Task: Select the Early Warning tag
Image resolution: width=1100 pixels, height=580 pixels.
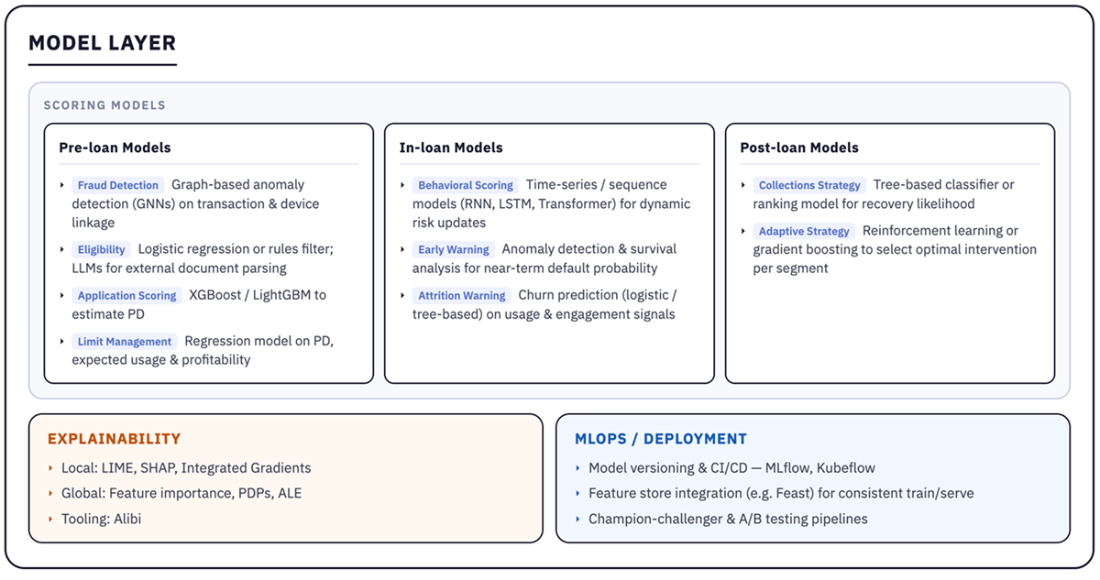Action: pos(453,250)
